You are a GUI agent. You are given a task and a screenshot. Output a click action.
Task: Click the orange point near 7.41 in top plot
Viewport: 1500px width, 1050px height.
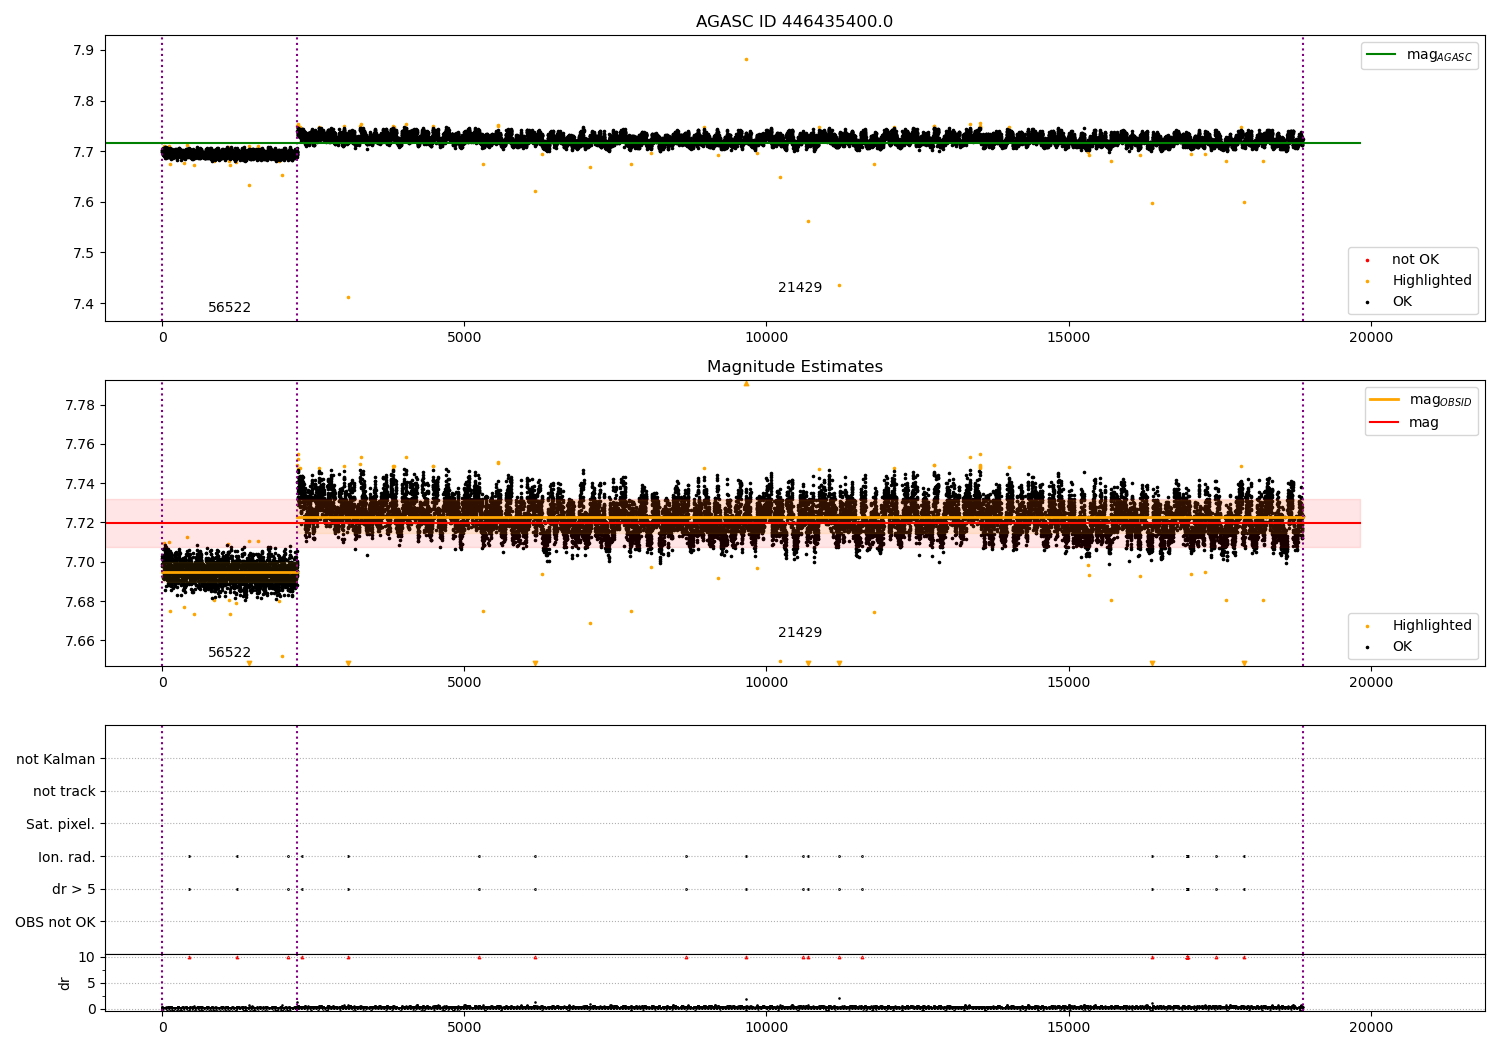pos(348,297)
